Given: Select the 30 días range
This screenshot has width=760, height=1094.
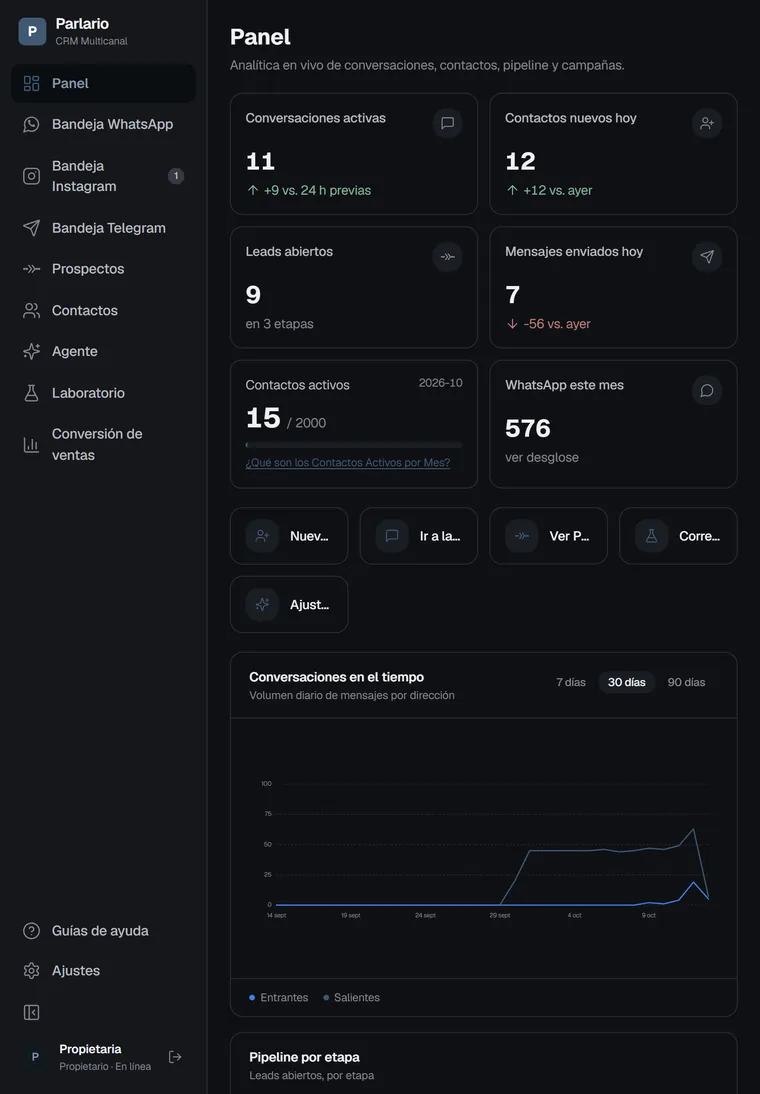Looking at the screenshot, I should 627,682.
